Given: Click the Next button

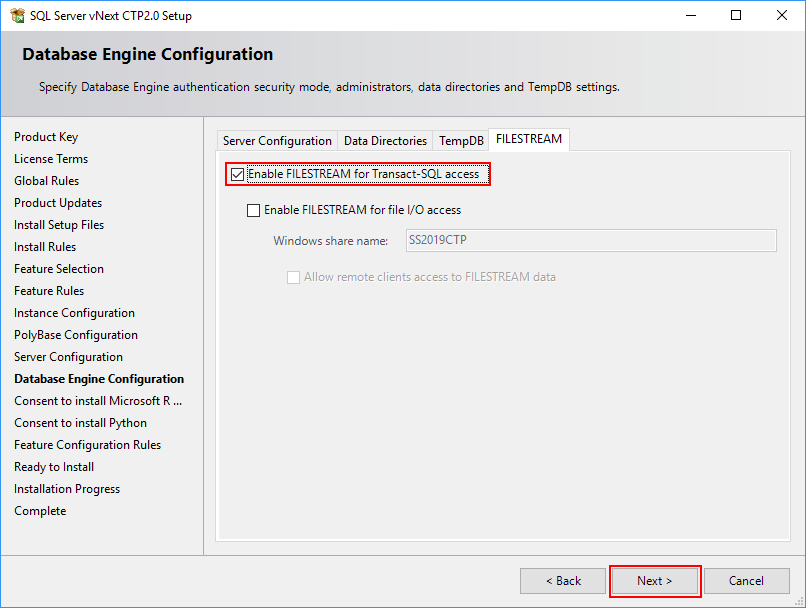Looking at the screenshot, I should click(654, 580).
